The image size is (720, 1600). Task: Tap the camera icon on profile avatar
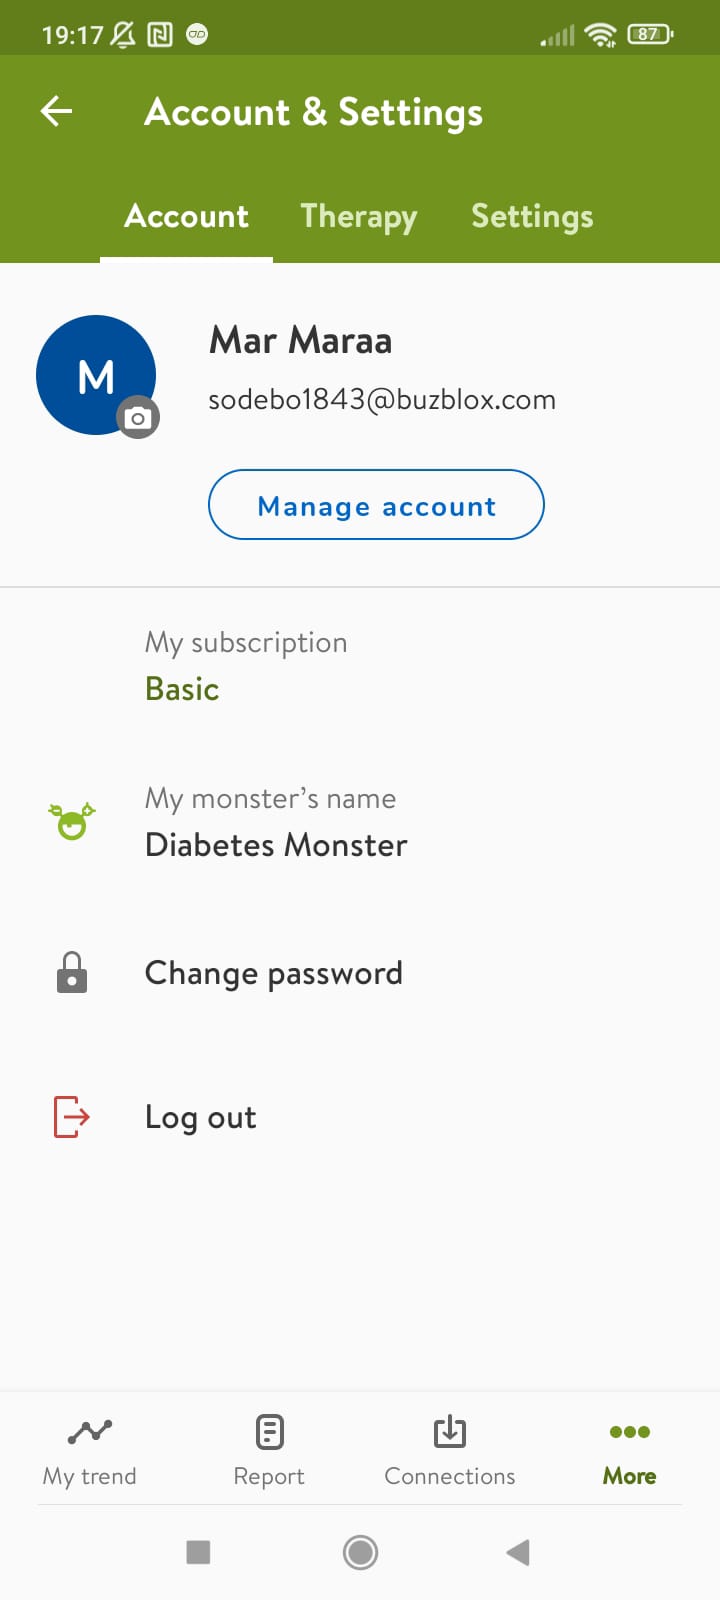coord(138,418)
